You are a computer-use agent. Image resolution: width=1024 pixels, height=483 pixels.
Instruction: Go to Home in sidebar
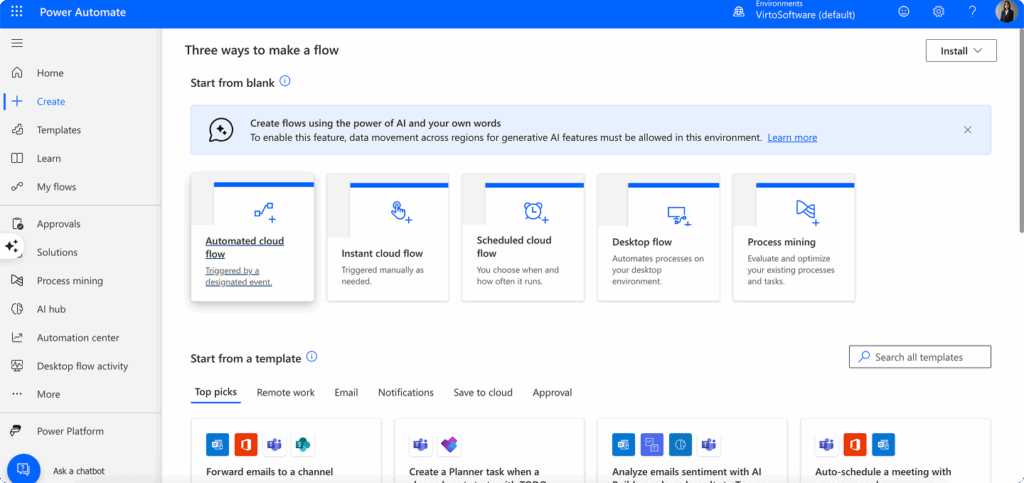click(x=50, y=73)
